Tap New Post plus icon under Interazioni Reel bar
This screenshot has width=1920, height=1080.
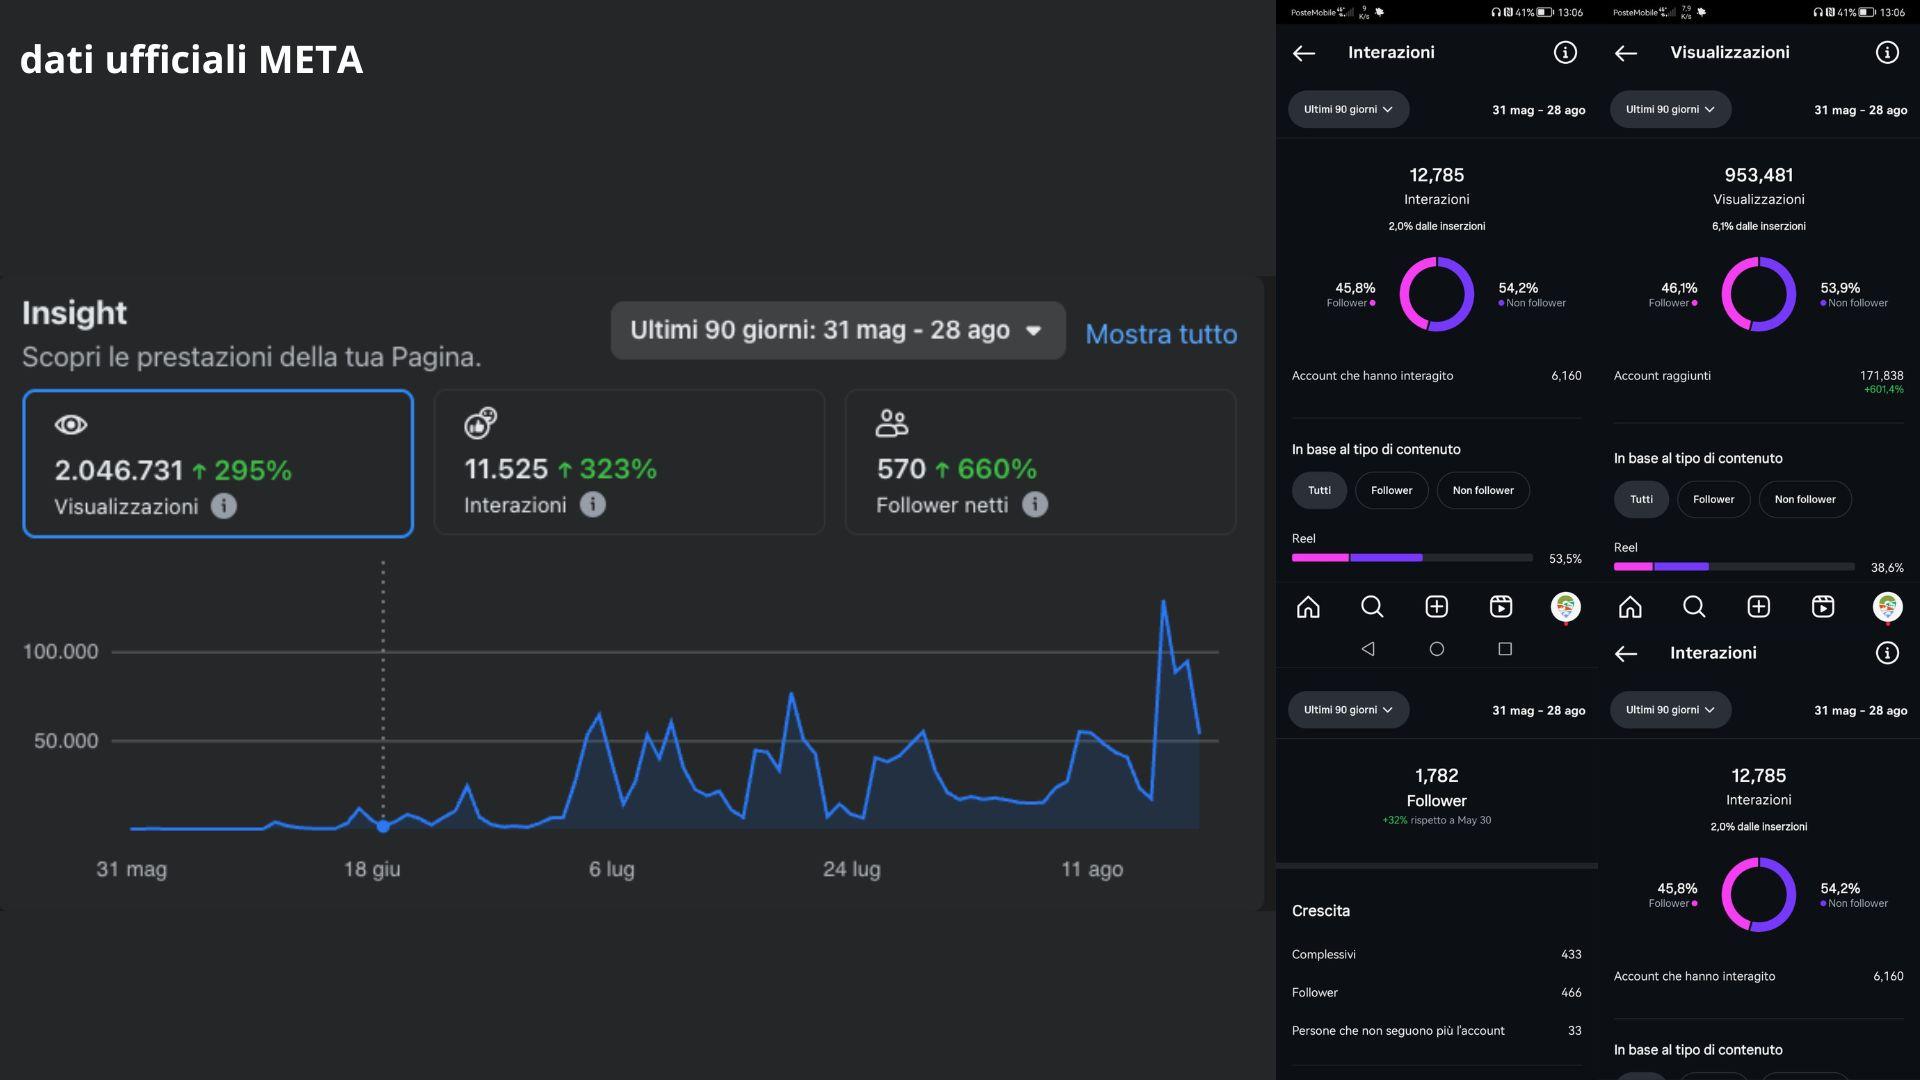(1437, 607)
